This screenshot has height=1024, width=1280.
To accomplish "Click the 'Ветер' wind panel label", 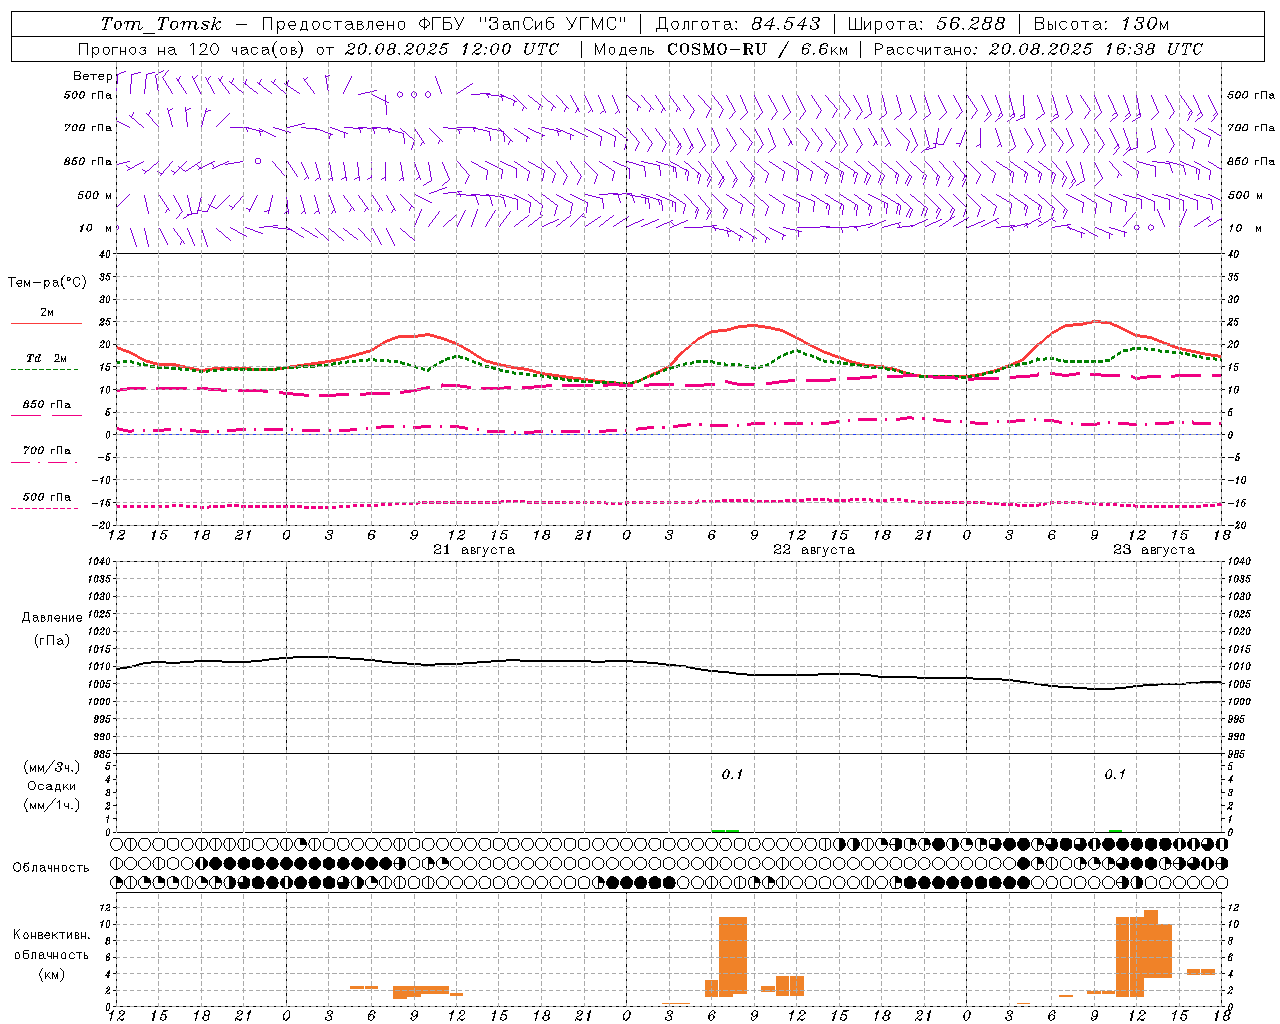I will click(x=92, y=76).
